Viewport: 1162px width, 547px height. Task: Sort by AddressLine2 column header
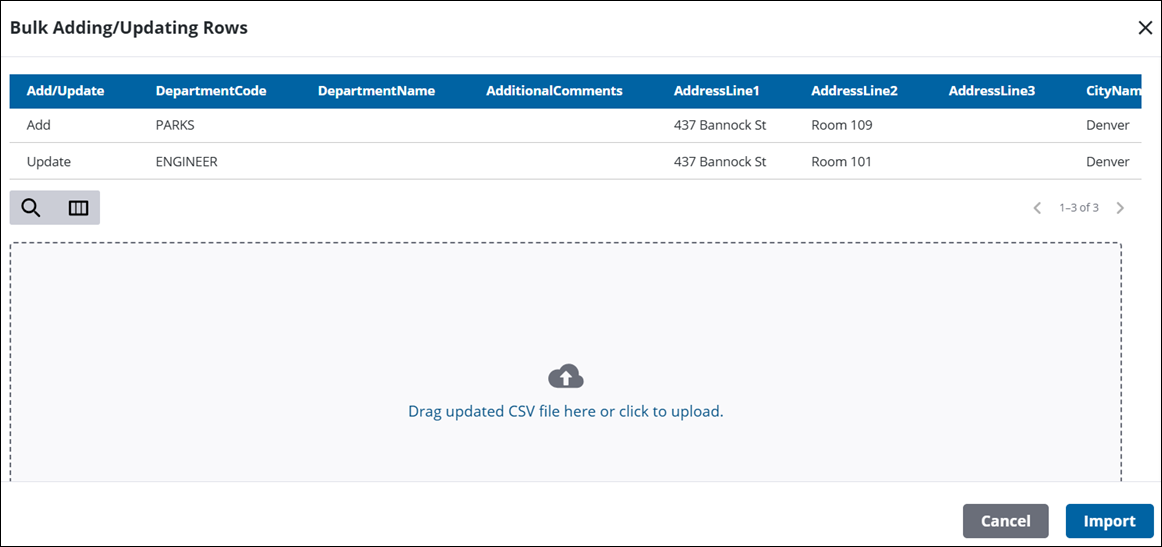pyautogui.click(x=854, y=91)
